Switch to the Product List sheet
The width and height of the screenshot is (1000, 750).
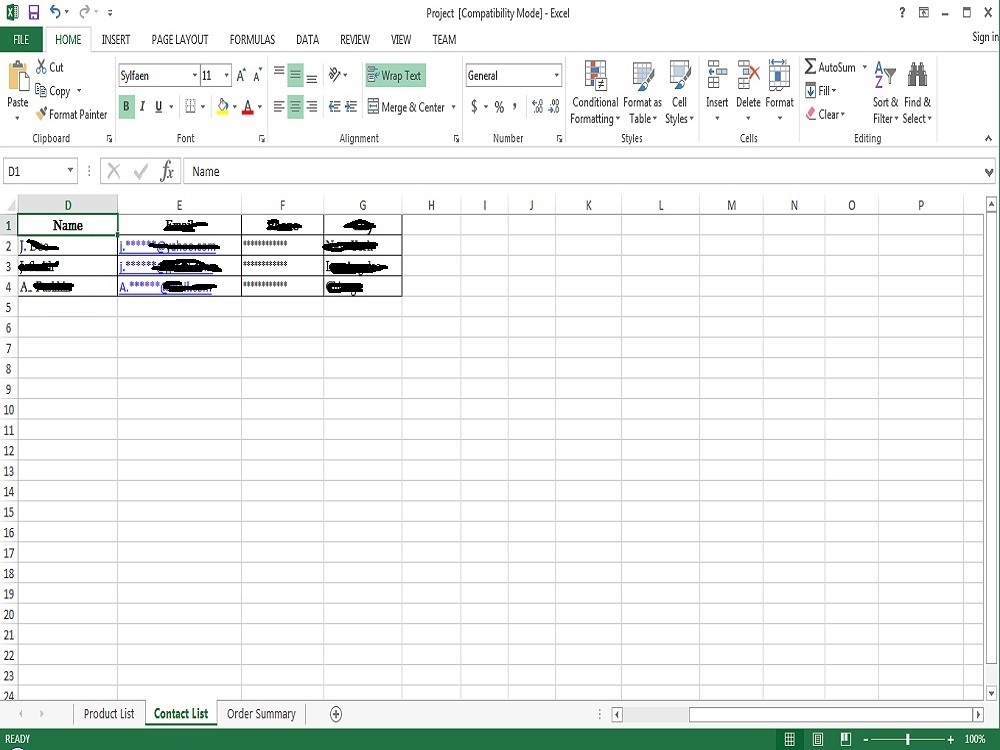click(109, 714)
